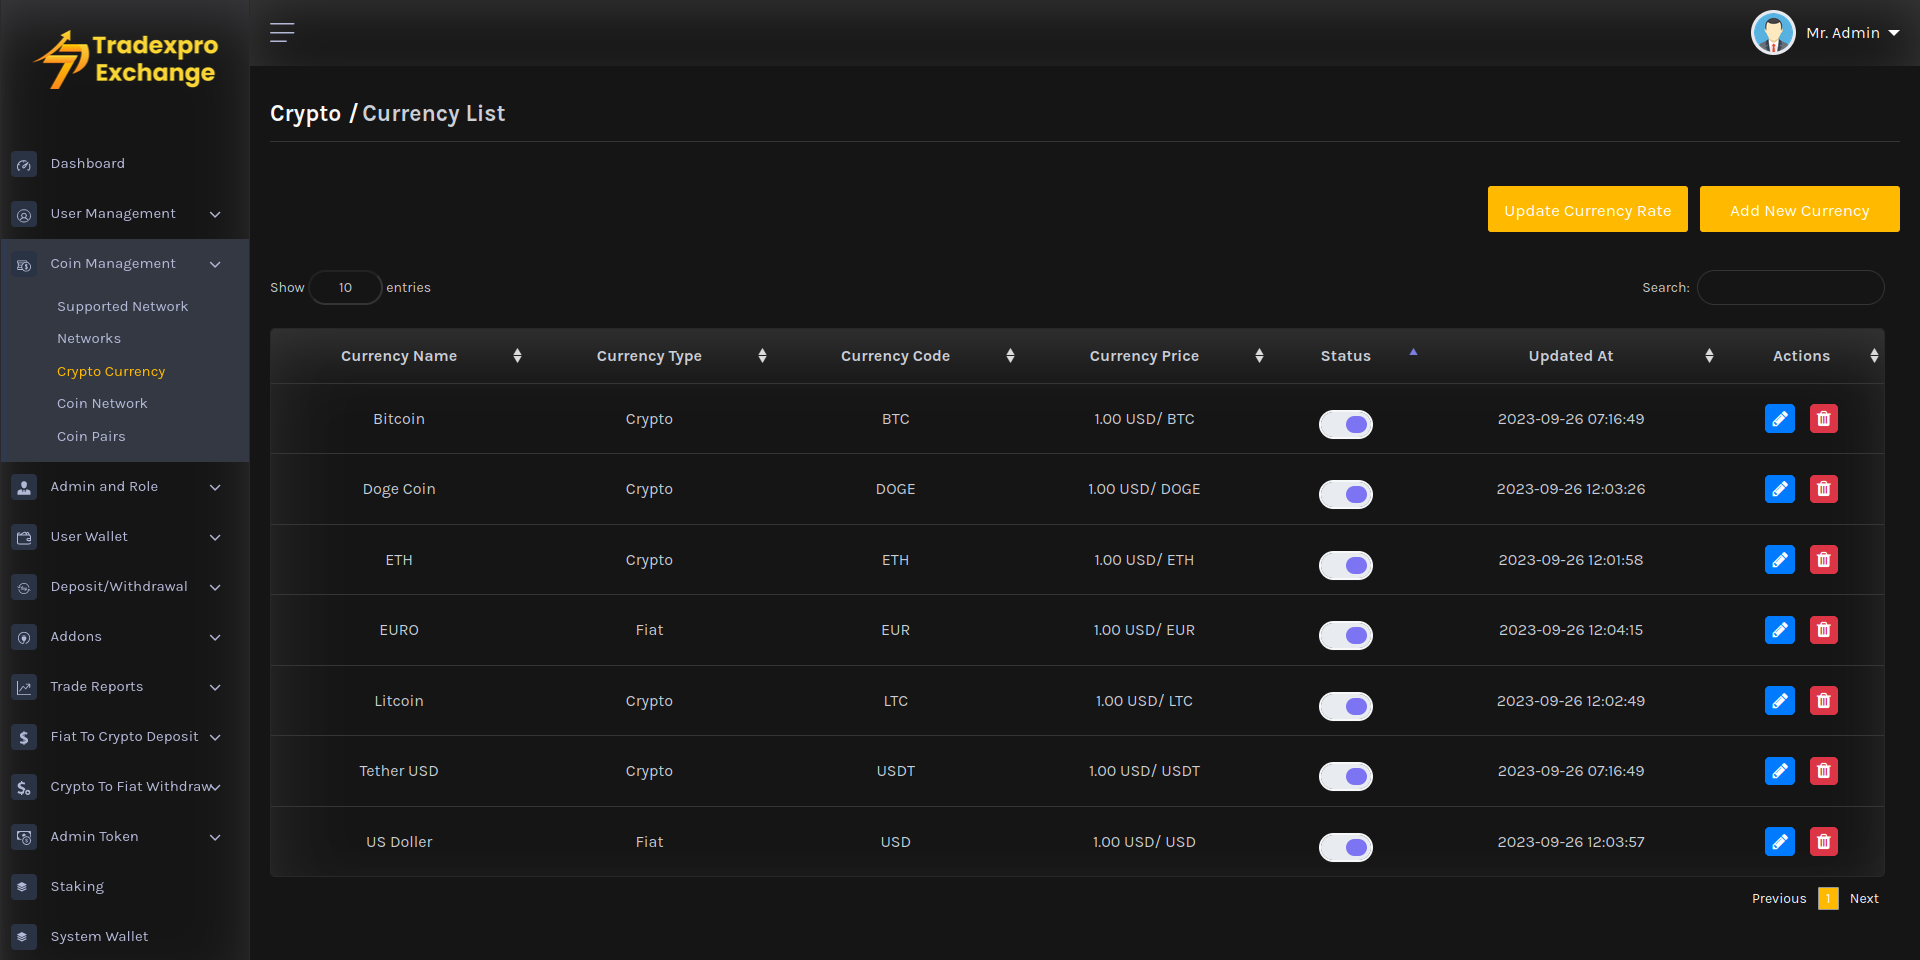Open the Show entries count dropdown
Screen dimensions: 1920x960
(x=345, y=288)
